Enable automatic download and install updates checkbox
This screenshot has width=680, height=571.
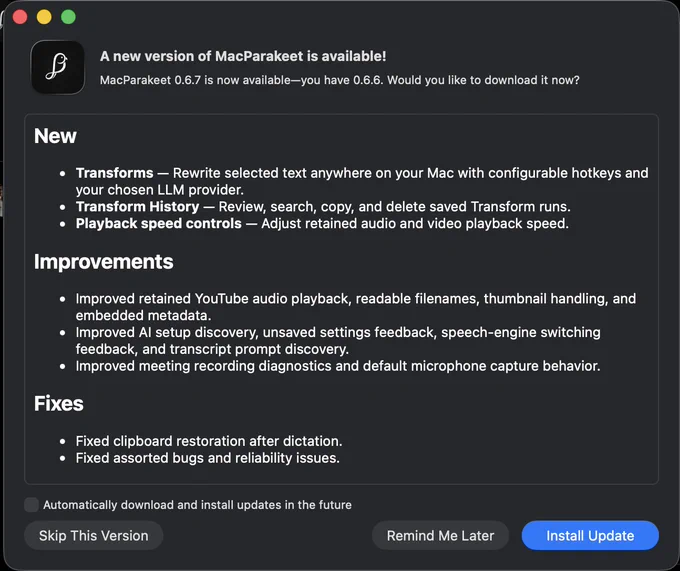pyautogui.click(x=31, y=505)
